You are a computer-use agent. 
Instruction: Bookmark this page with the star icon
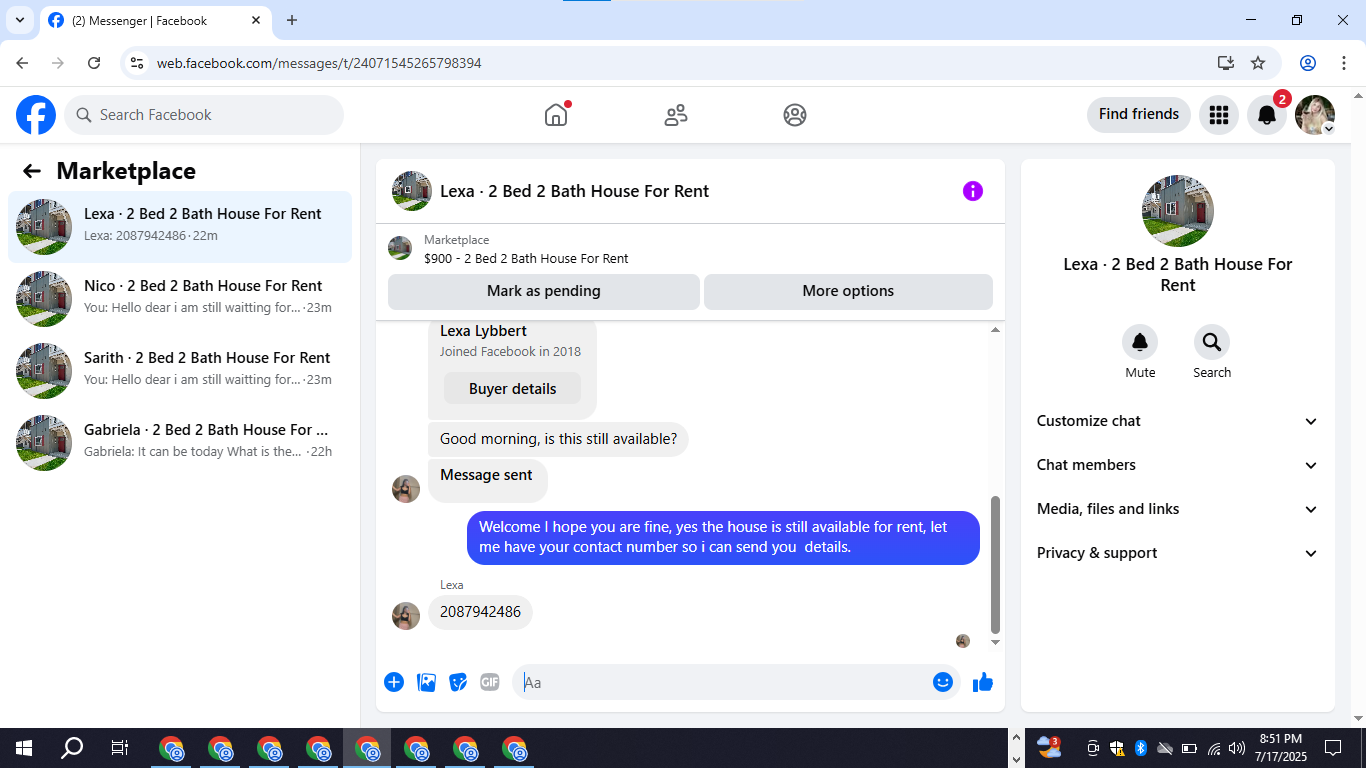(1258, 63)
